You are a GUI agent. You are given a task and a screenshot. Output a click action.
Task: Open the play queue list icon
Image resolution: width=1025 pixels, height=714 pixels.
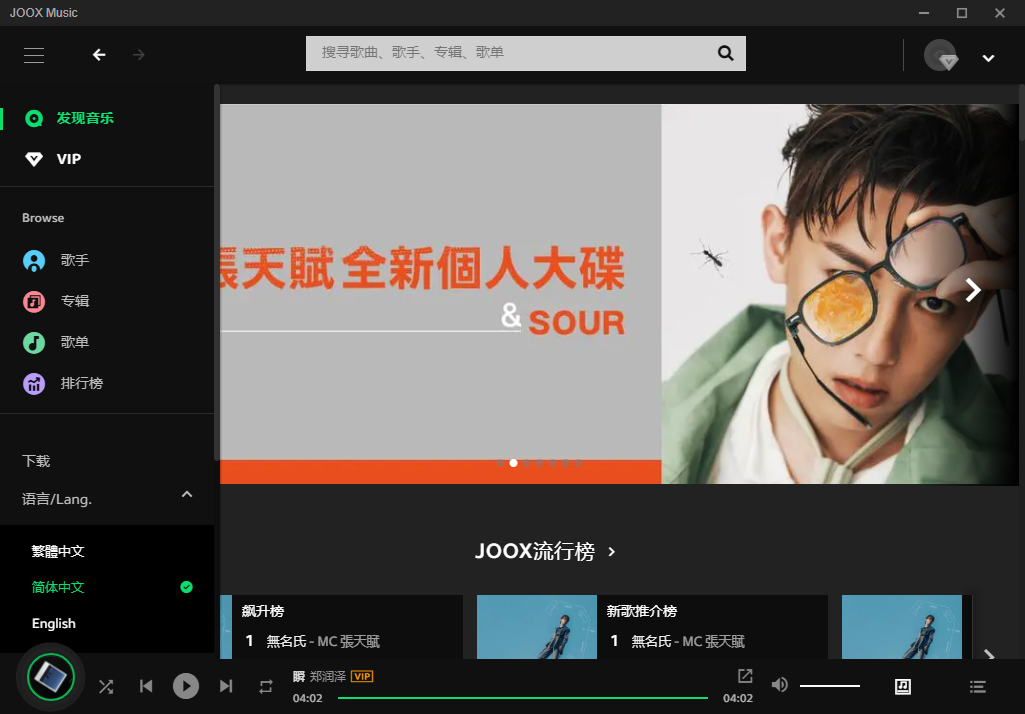978,686
